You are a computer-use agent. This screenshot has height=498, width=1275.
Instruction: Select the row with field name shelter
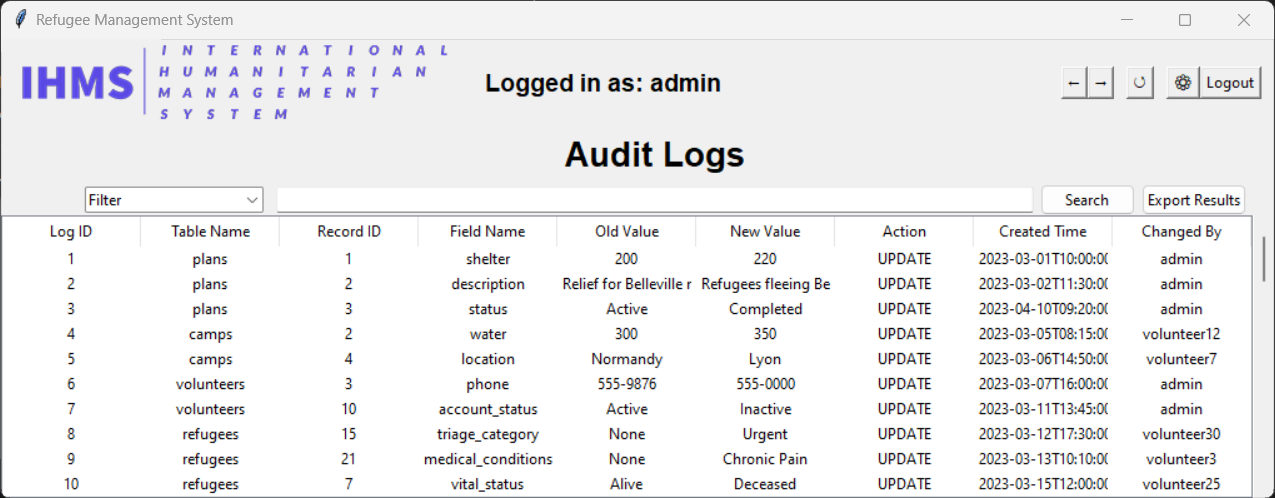point(627,259)
